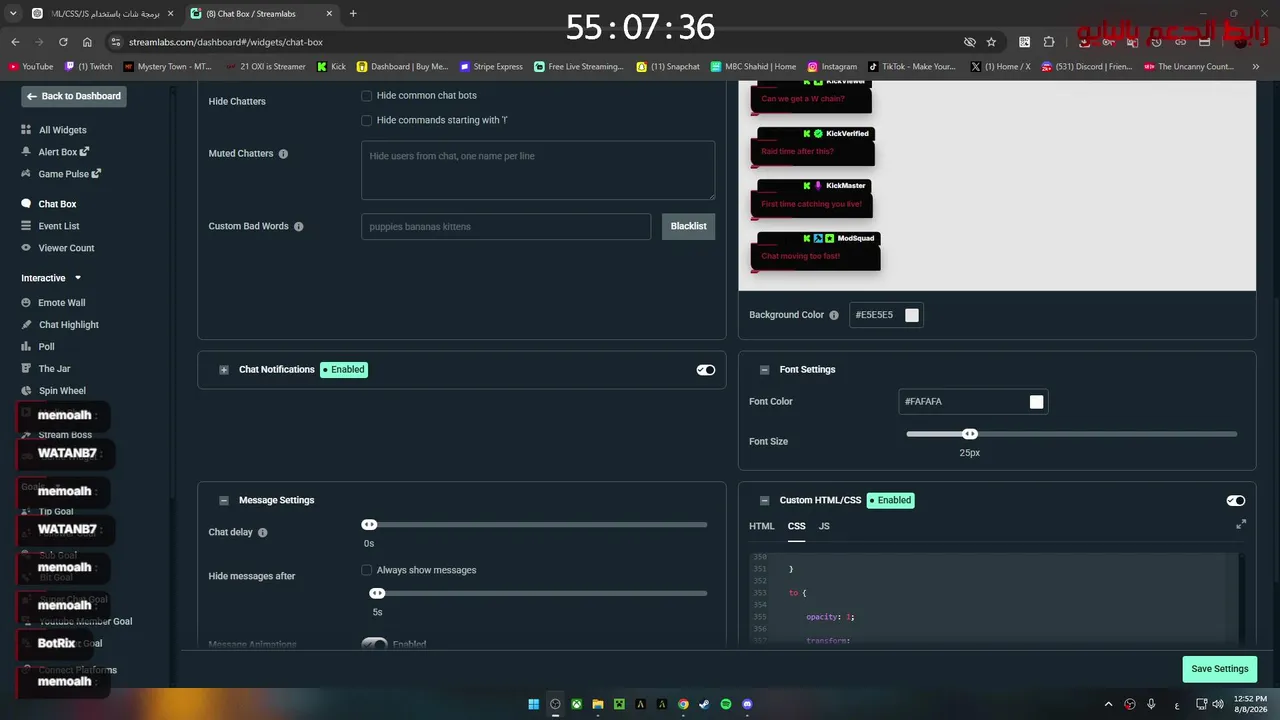
Task: Open the Font Color swatch picker
Action: (1037, 402)
